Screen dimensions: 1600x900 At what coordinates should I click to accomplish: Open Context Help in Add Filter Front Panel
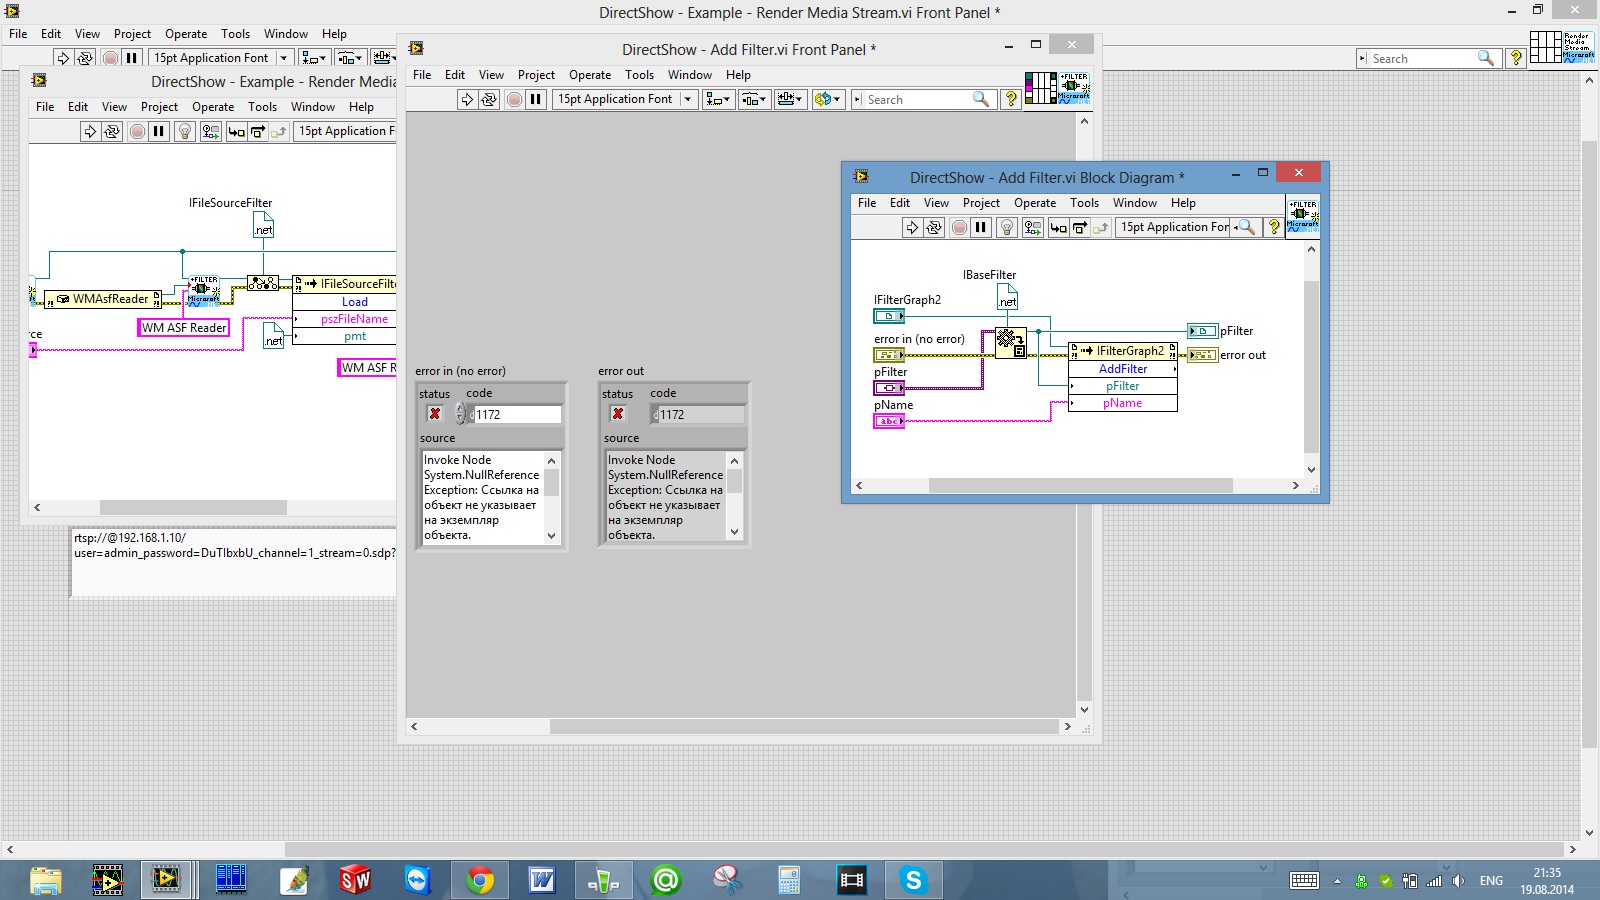coord(1011,99)
